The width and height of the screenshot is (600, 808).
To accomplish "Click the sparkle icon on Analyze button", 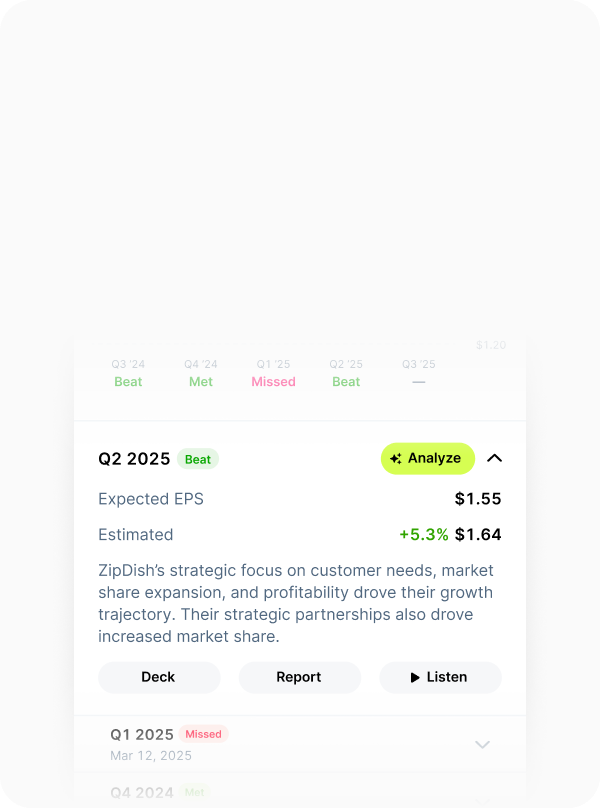I will coord(396,459).
